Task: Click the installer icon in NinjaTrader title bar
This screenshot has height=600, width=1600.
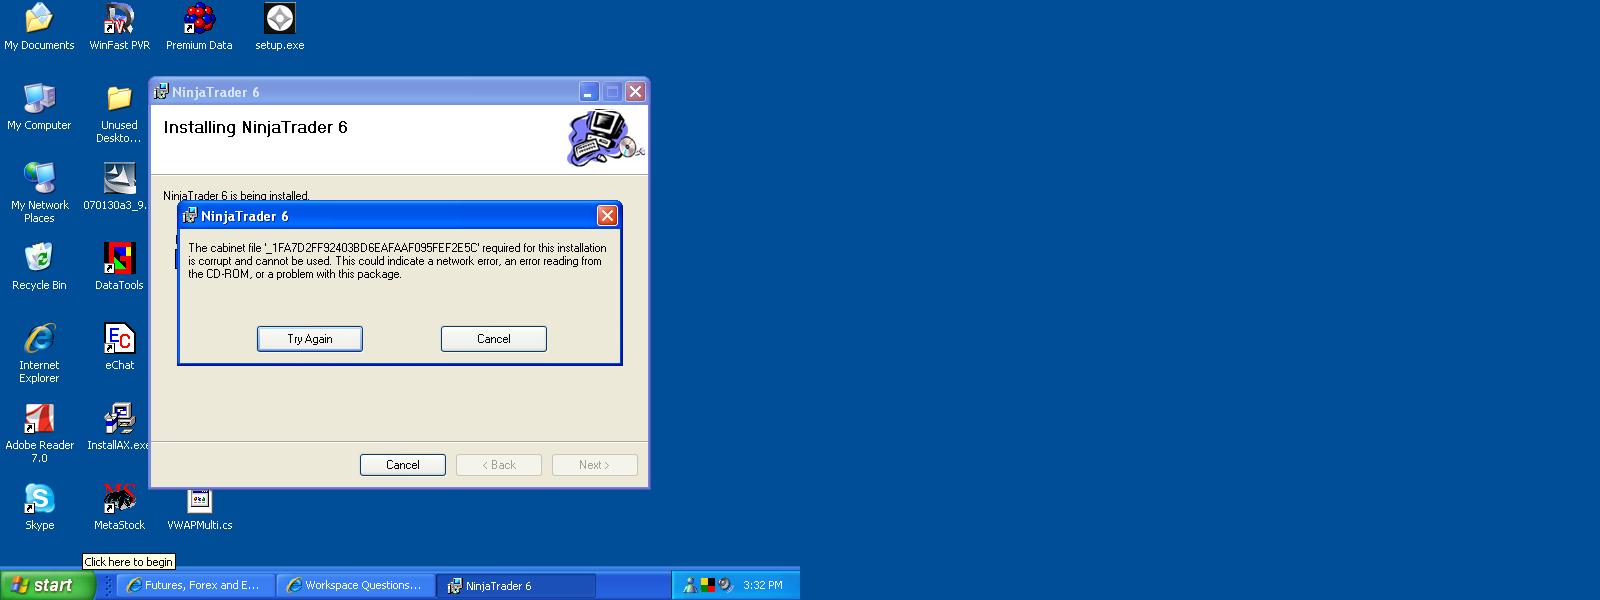Action: click(x=161, y=92)
